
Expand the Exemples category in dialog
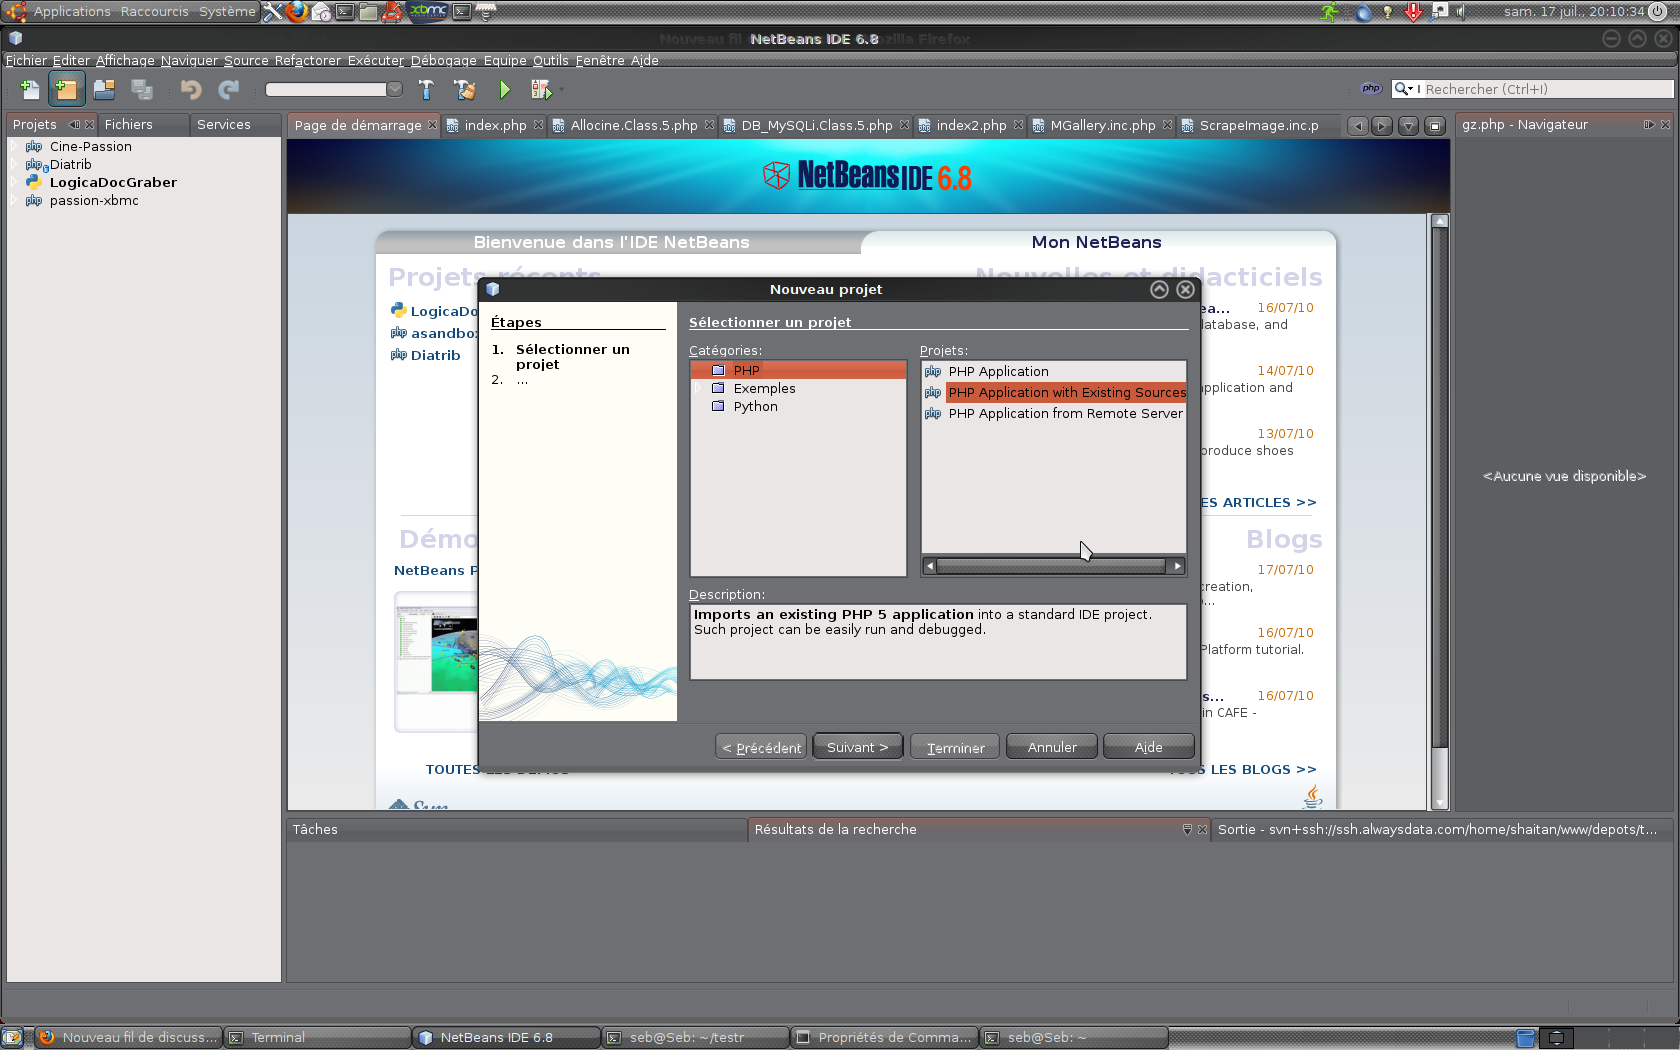click(x=700, y=388)
